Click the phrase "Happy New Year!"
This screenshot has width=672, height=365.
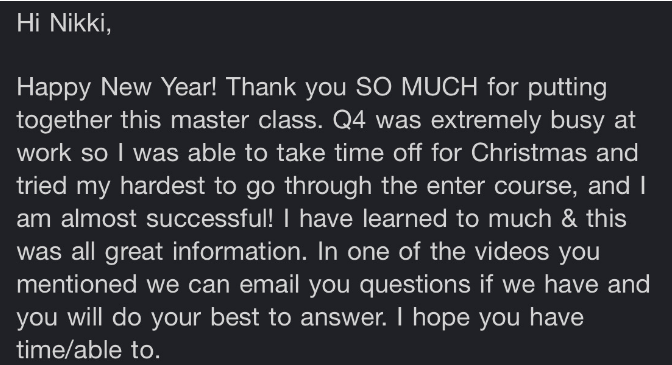coord(117,88)
